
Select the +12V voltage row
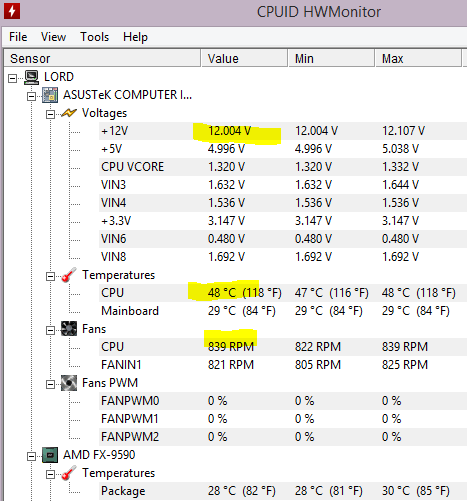[283, 131]
